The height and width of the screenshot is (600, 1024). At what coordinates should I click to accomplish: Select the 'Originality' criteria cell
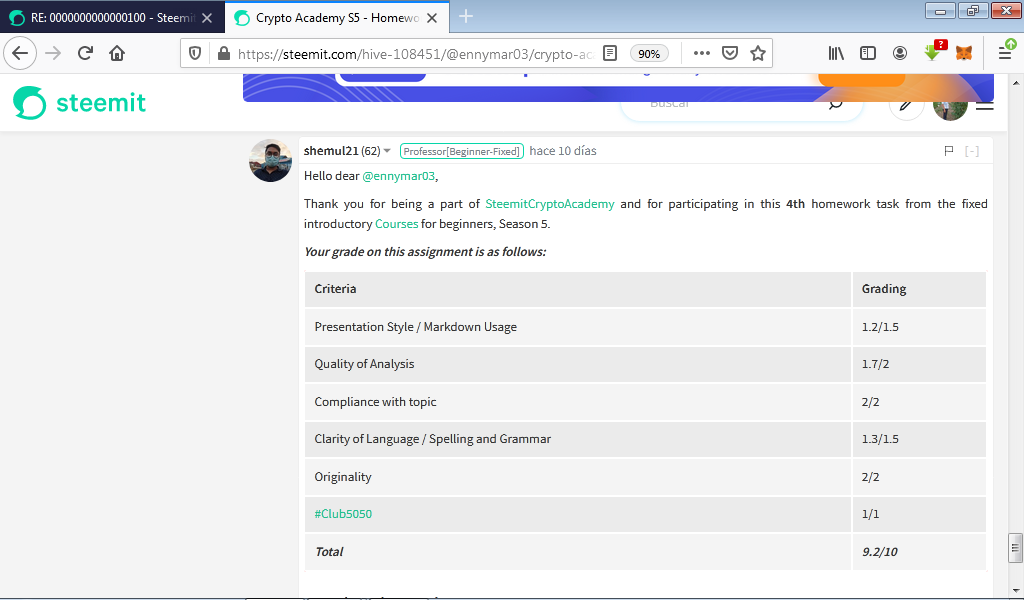click(x=578, y=477)
